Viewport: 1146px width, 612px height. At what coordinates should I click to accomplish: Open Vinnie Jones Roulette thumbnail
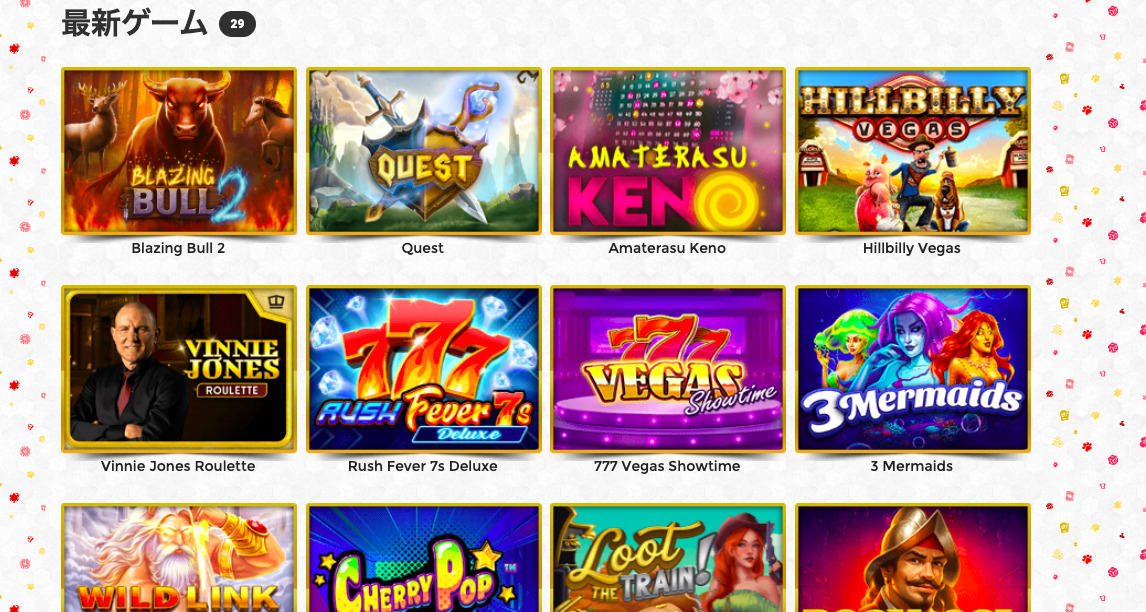click(x=179, y=369)
